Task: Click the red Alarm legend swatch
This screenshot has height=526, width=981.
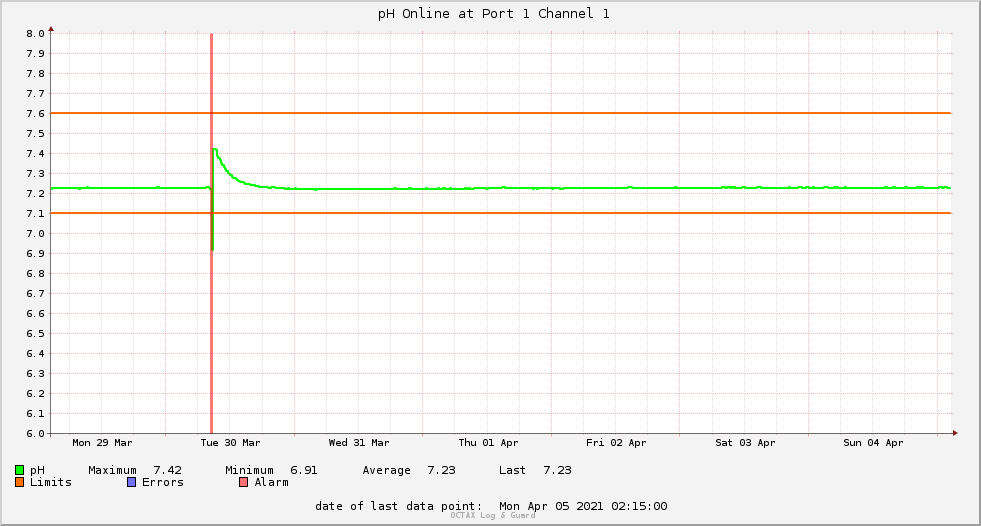Action: click(x=244, y=482)
